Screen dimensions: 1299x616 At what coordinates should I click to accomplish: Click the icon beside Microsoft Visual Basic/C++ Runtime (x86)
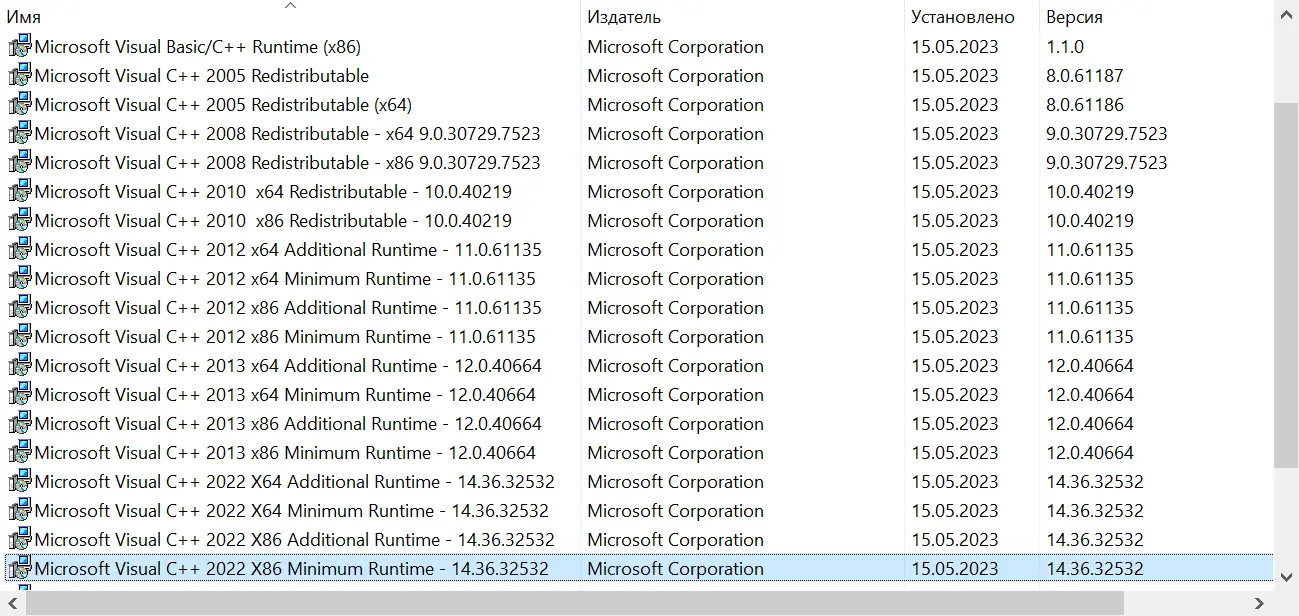20,46
